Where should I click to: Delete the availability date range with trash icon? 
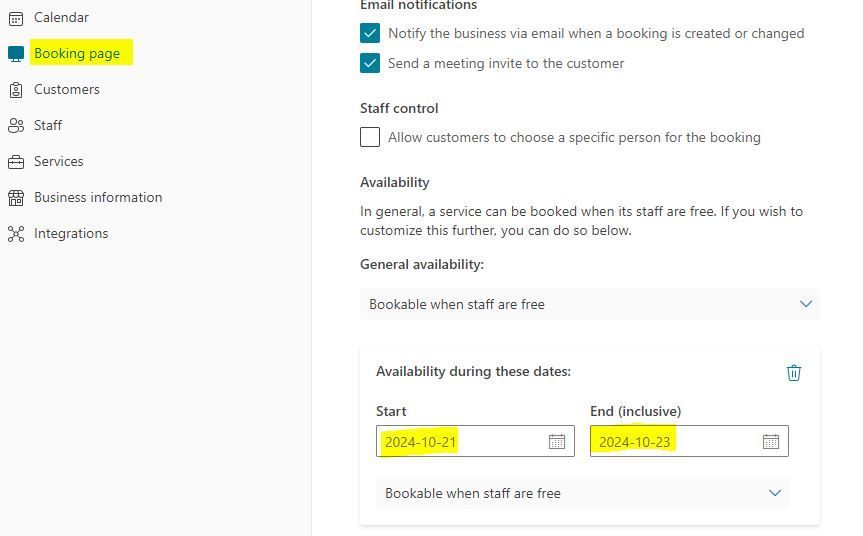(794, 373)
